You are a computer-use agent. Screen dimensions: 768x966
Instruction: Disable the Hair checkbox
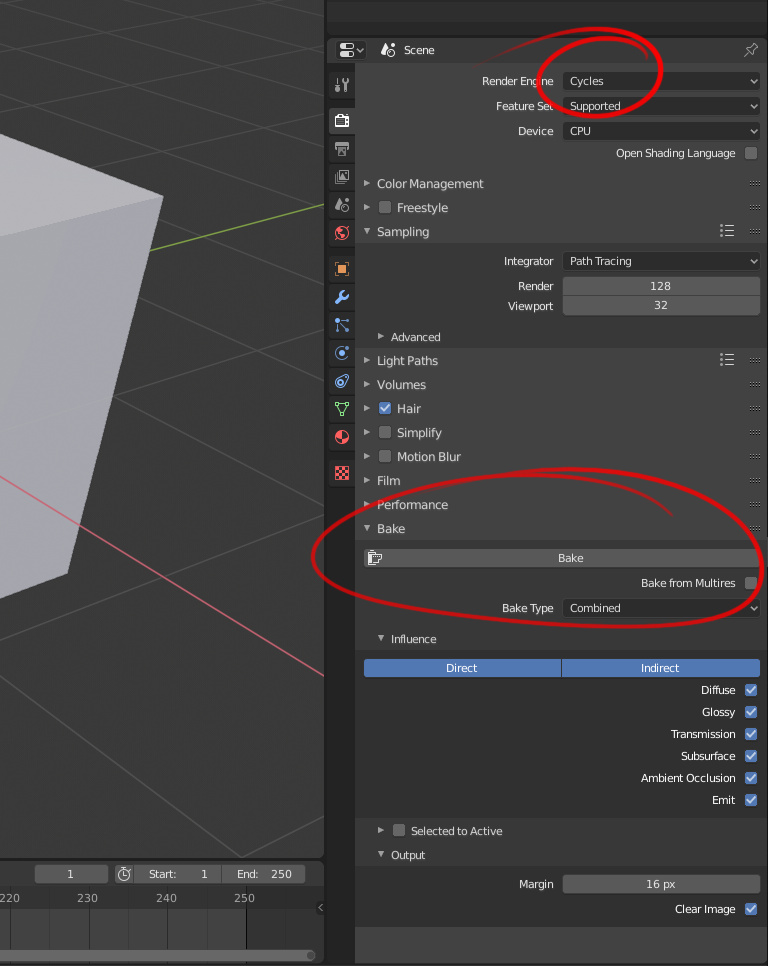click(x=385, y=408)
